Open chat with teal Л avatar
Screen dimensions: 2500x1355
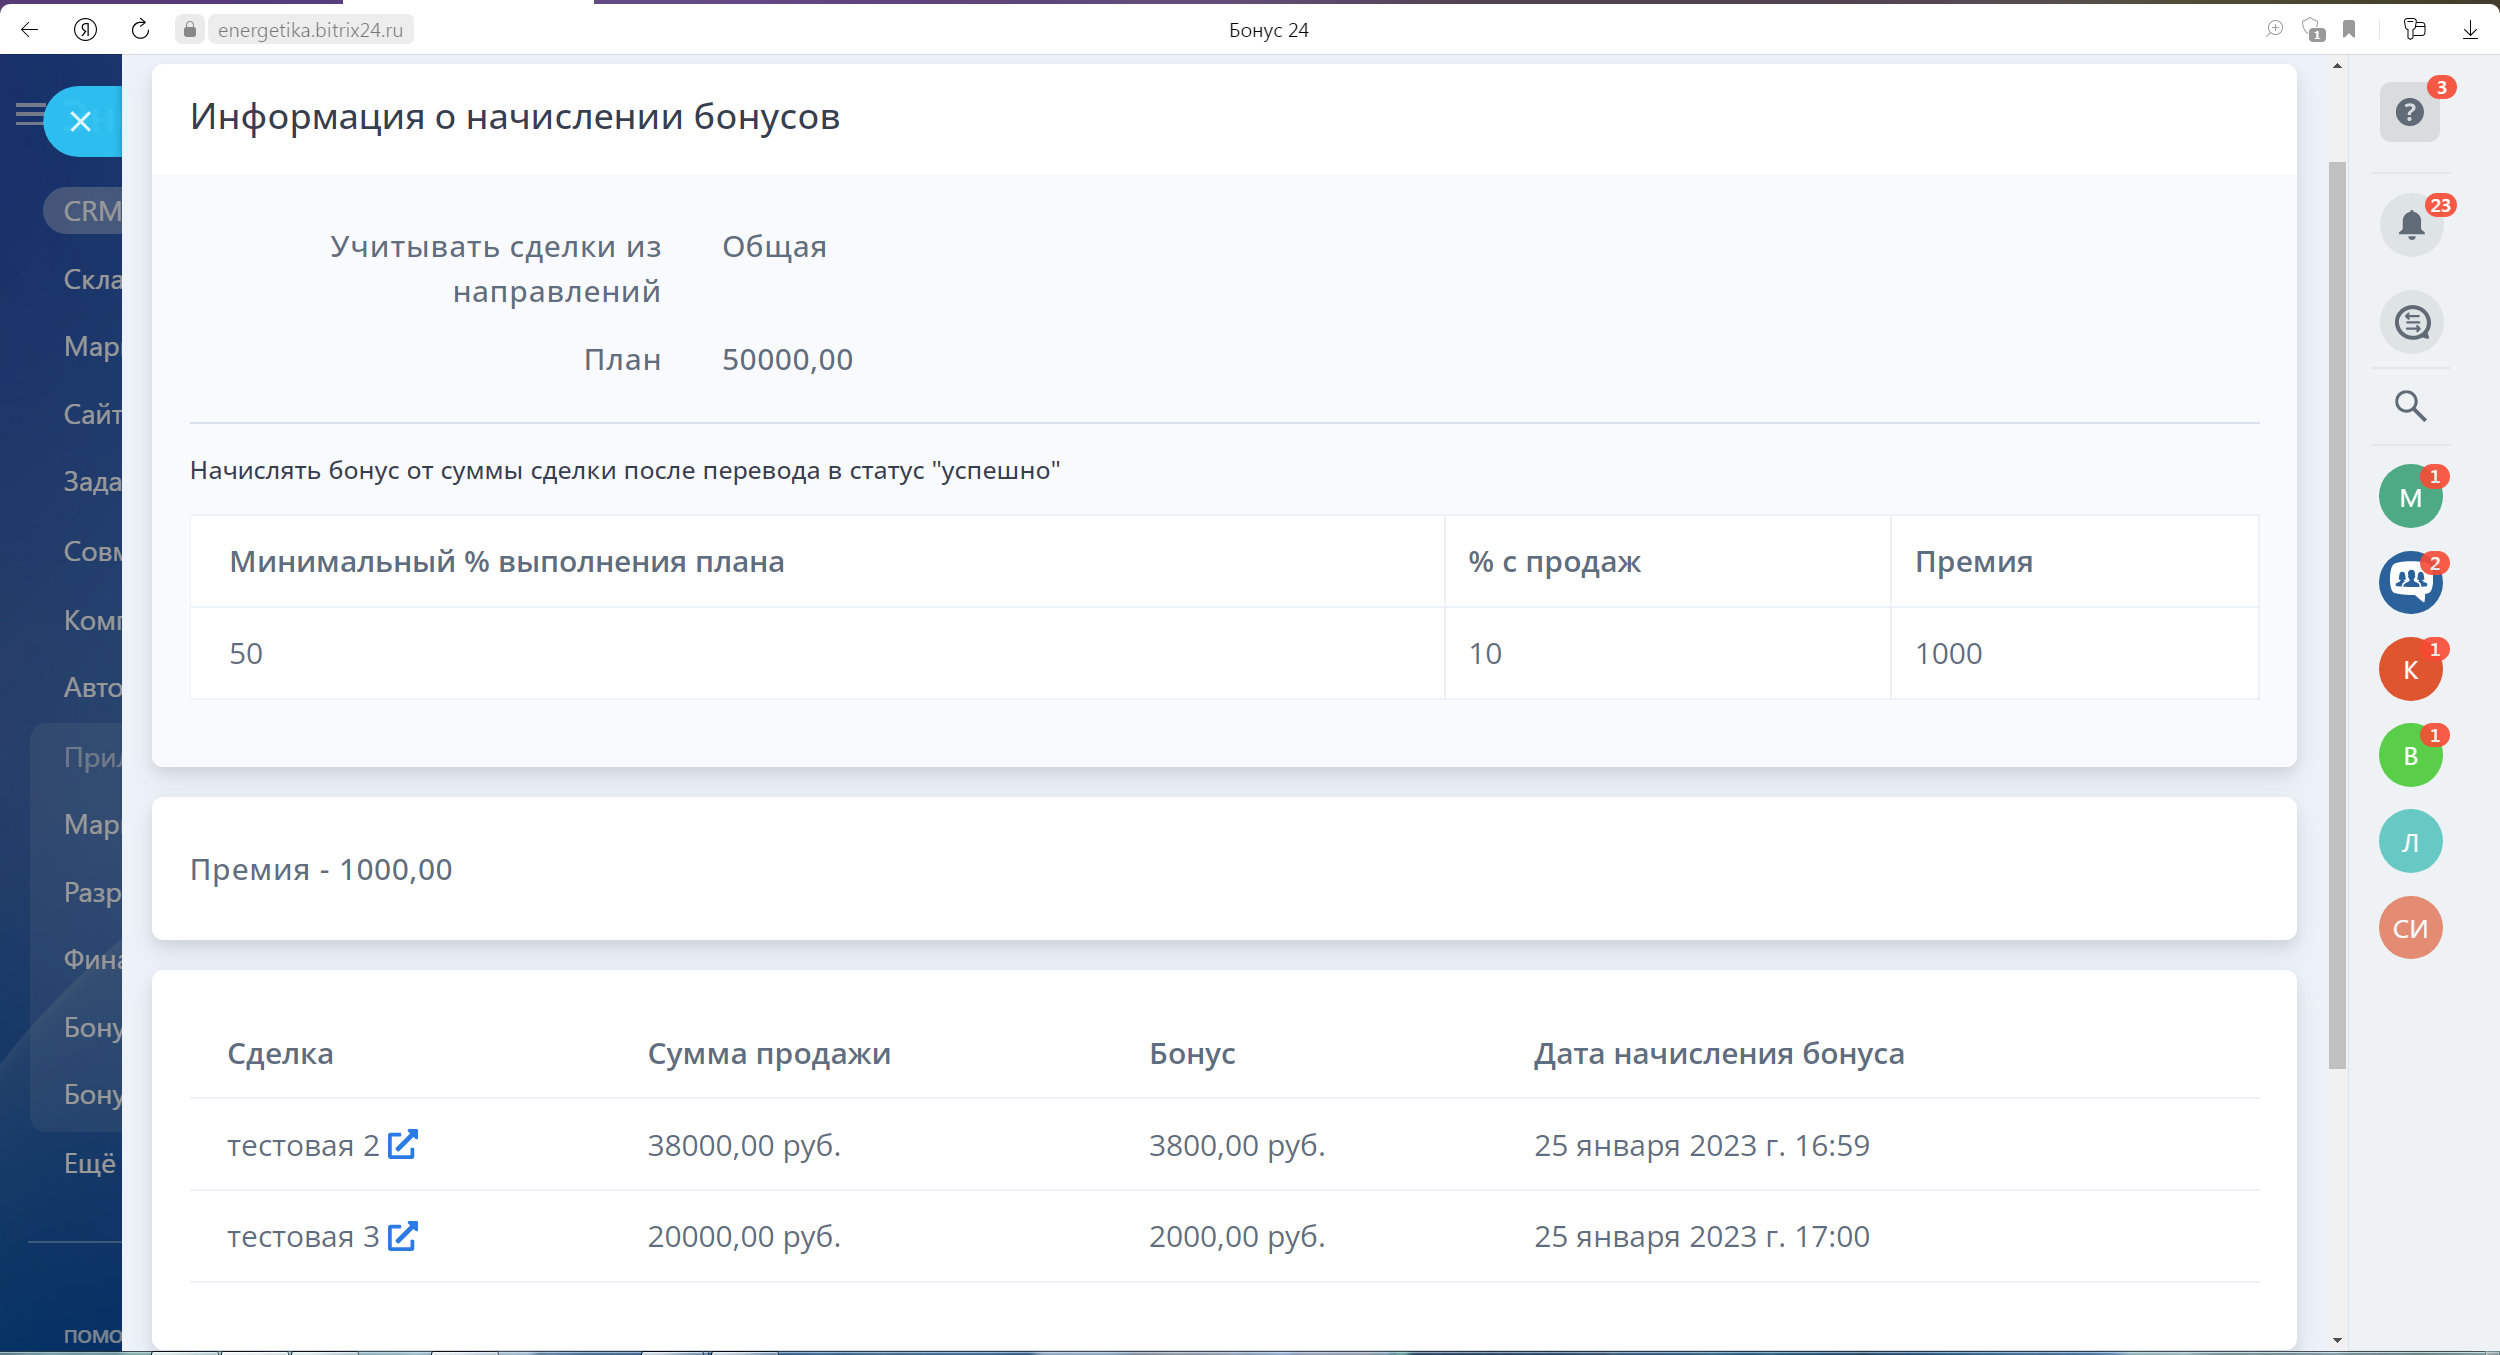2410,842
